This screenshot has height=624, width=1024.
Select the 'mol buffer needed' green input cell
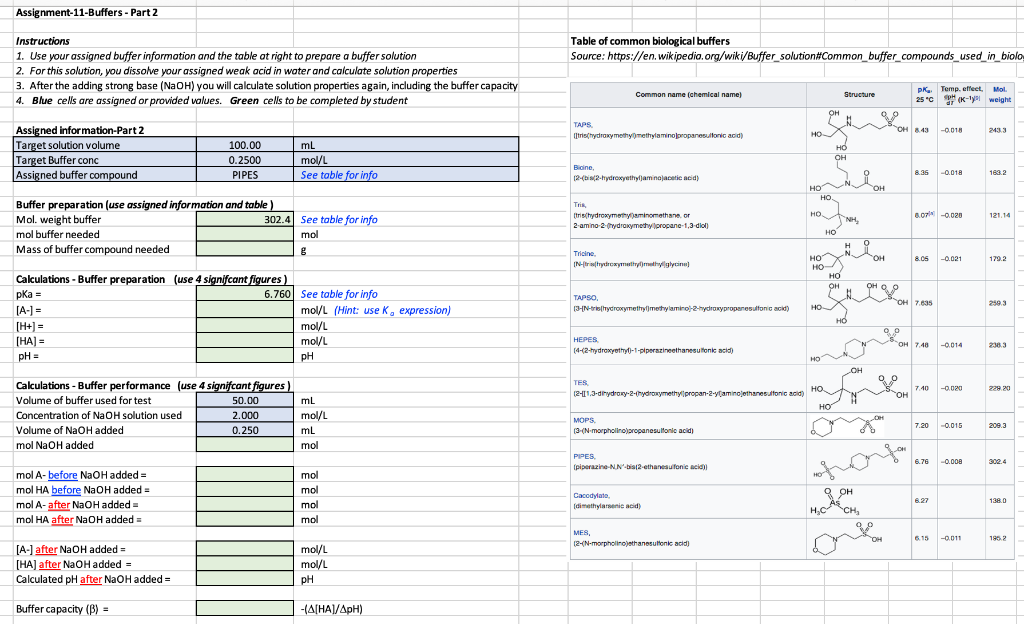coord(245,234)
